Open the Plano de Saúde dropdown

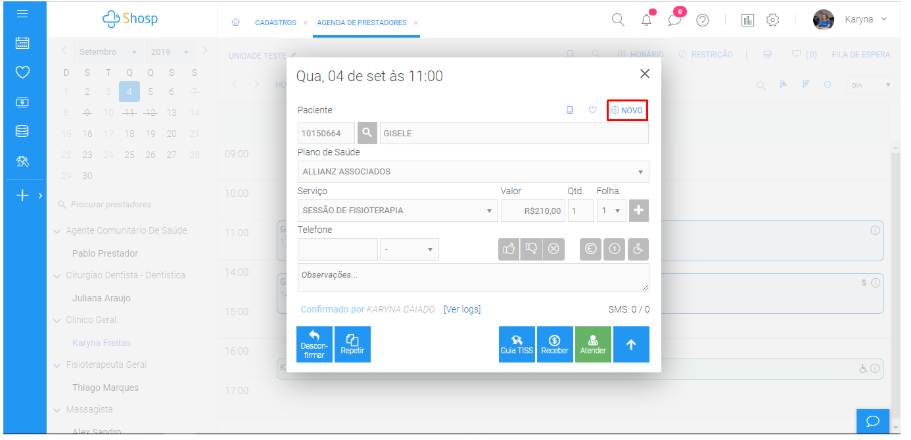[474, 171]
